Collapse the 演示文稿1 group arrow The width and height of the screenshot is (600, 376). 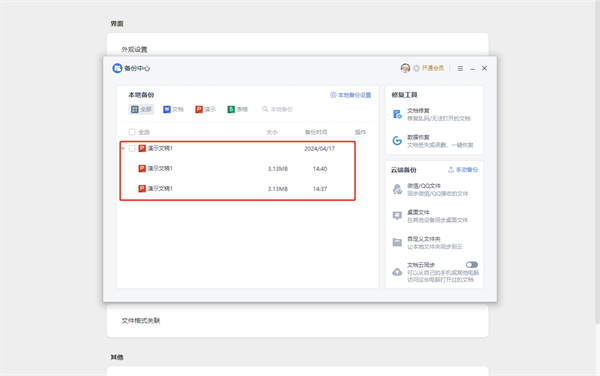(123, 148)
